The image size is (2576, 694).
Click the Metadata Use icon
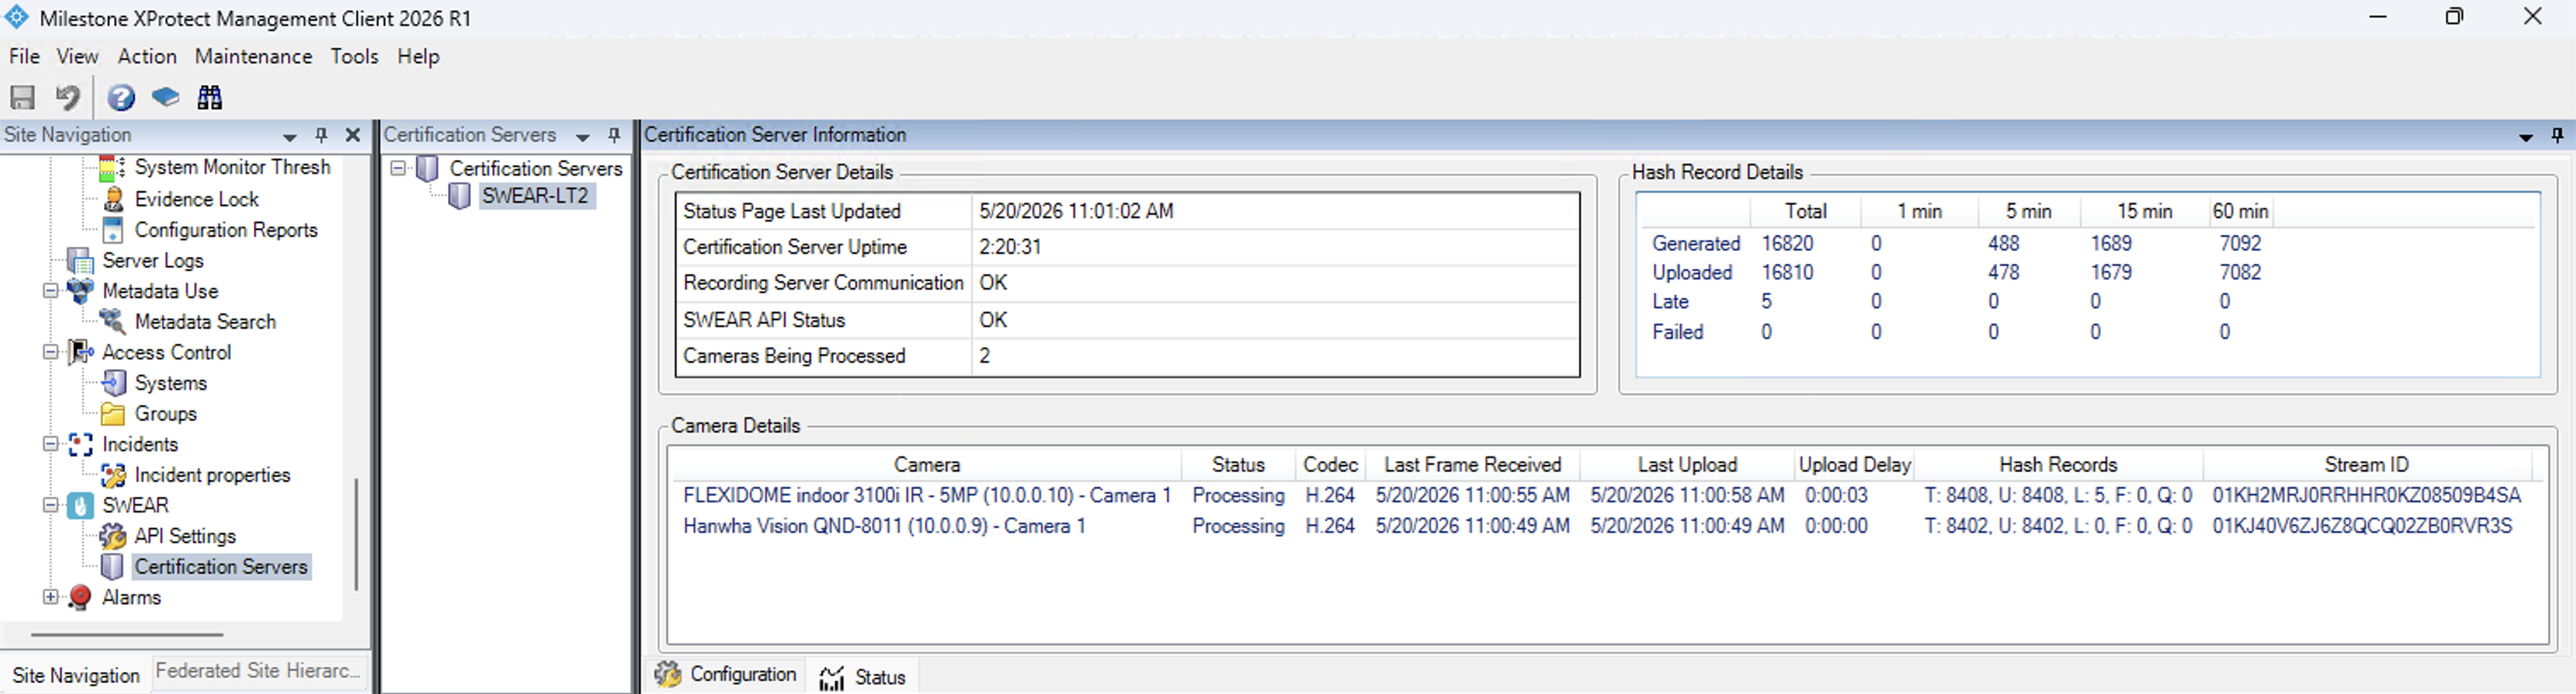80,291
